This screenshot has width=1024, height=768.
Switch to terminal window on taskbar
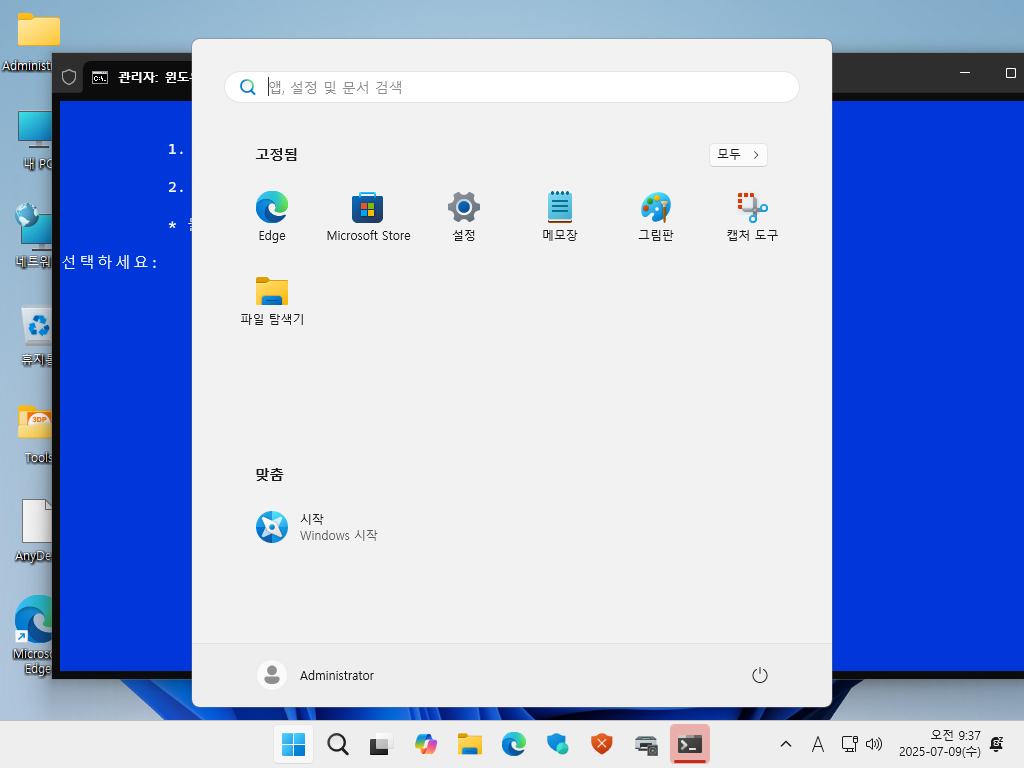tap(690, 744)
